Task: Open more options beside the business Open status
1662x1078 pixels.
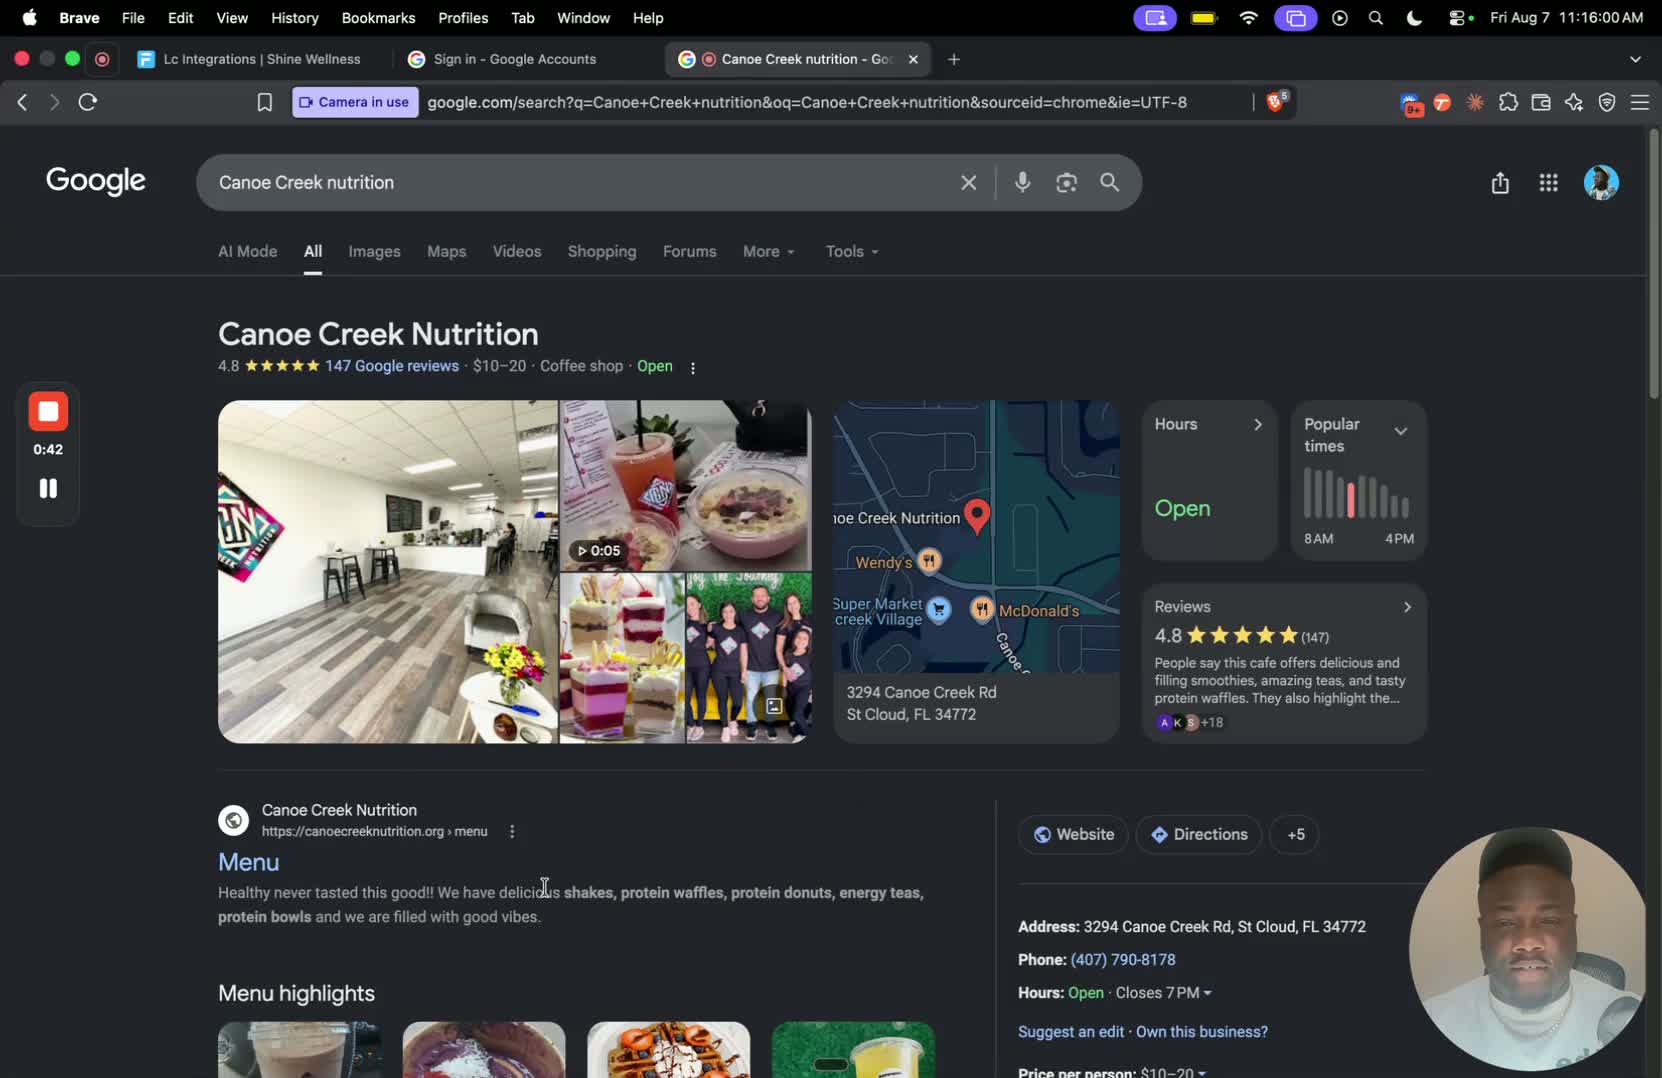Action: pyautogui.click(x=692, y=367)
